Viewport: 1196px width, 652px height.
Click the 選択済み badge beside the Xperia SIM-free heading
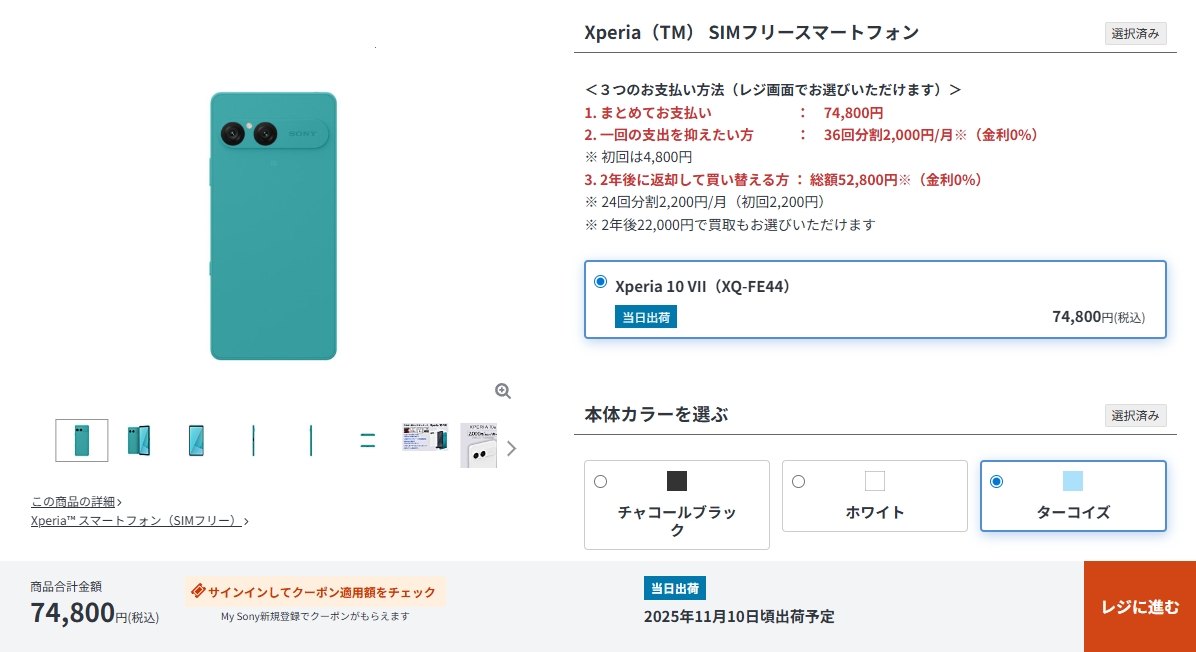tap(1136, 34)
